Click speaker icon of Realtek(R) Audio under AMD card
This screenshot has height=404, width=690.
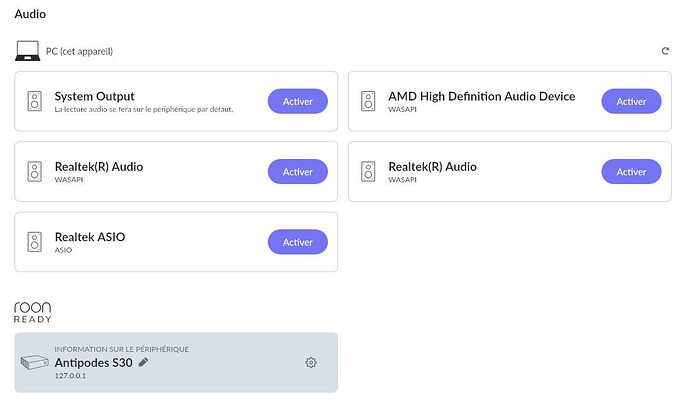click(x=368, y=172)
